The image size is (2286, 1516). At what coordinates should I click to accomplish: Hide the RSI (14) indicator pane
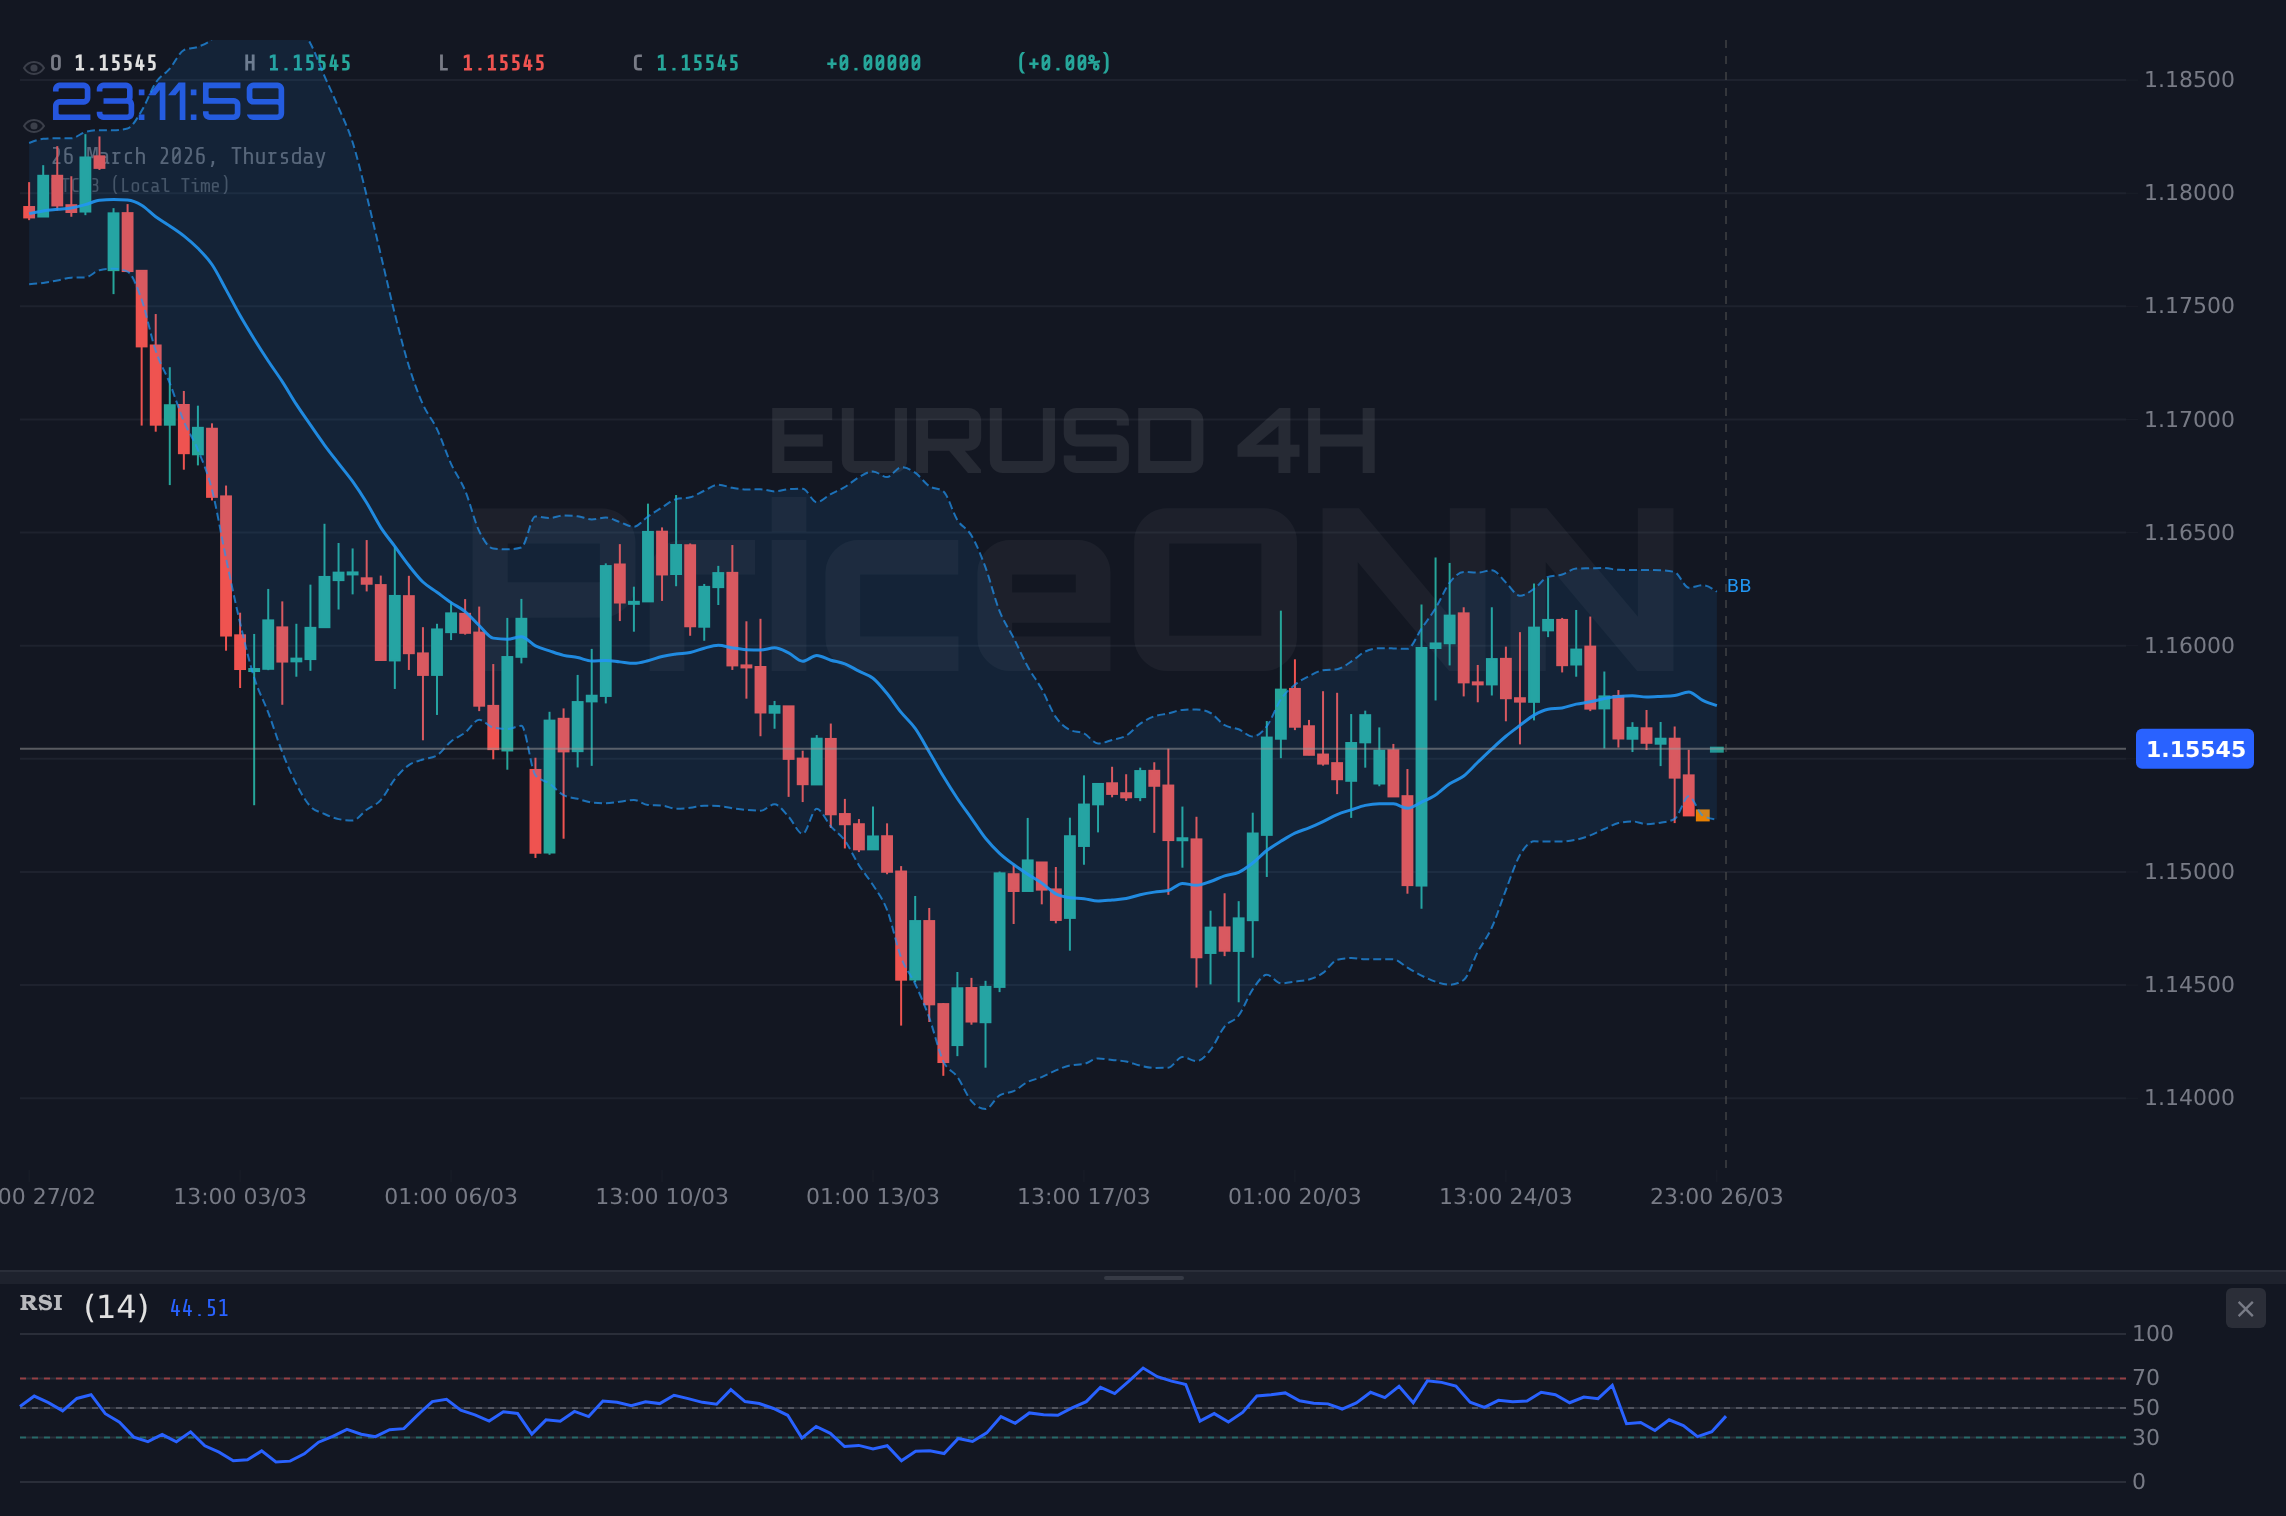click(2245, 1308)
